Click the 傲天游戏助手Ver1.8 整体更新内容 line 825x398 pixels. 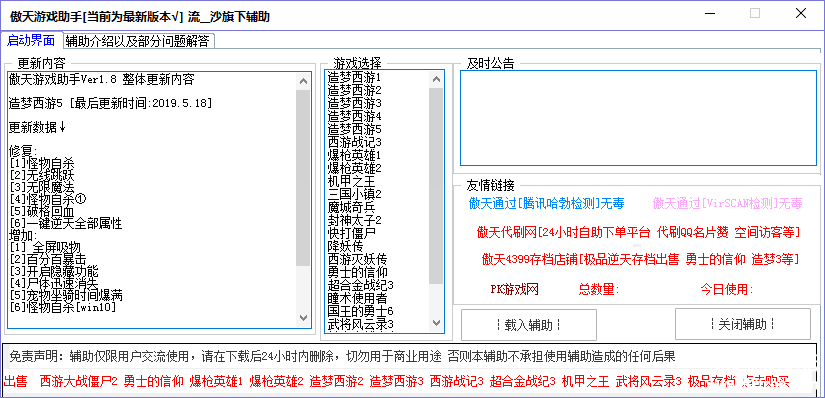coord(102,80)
